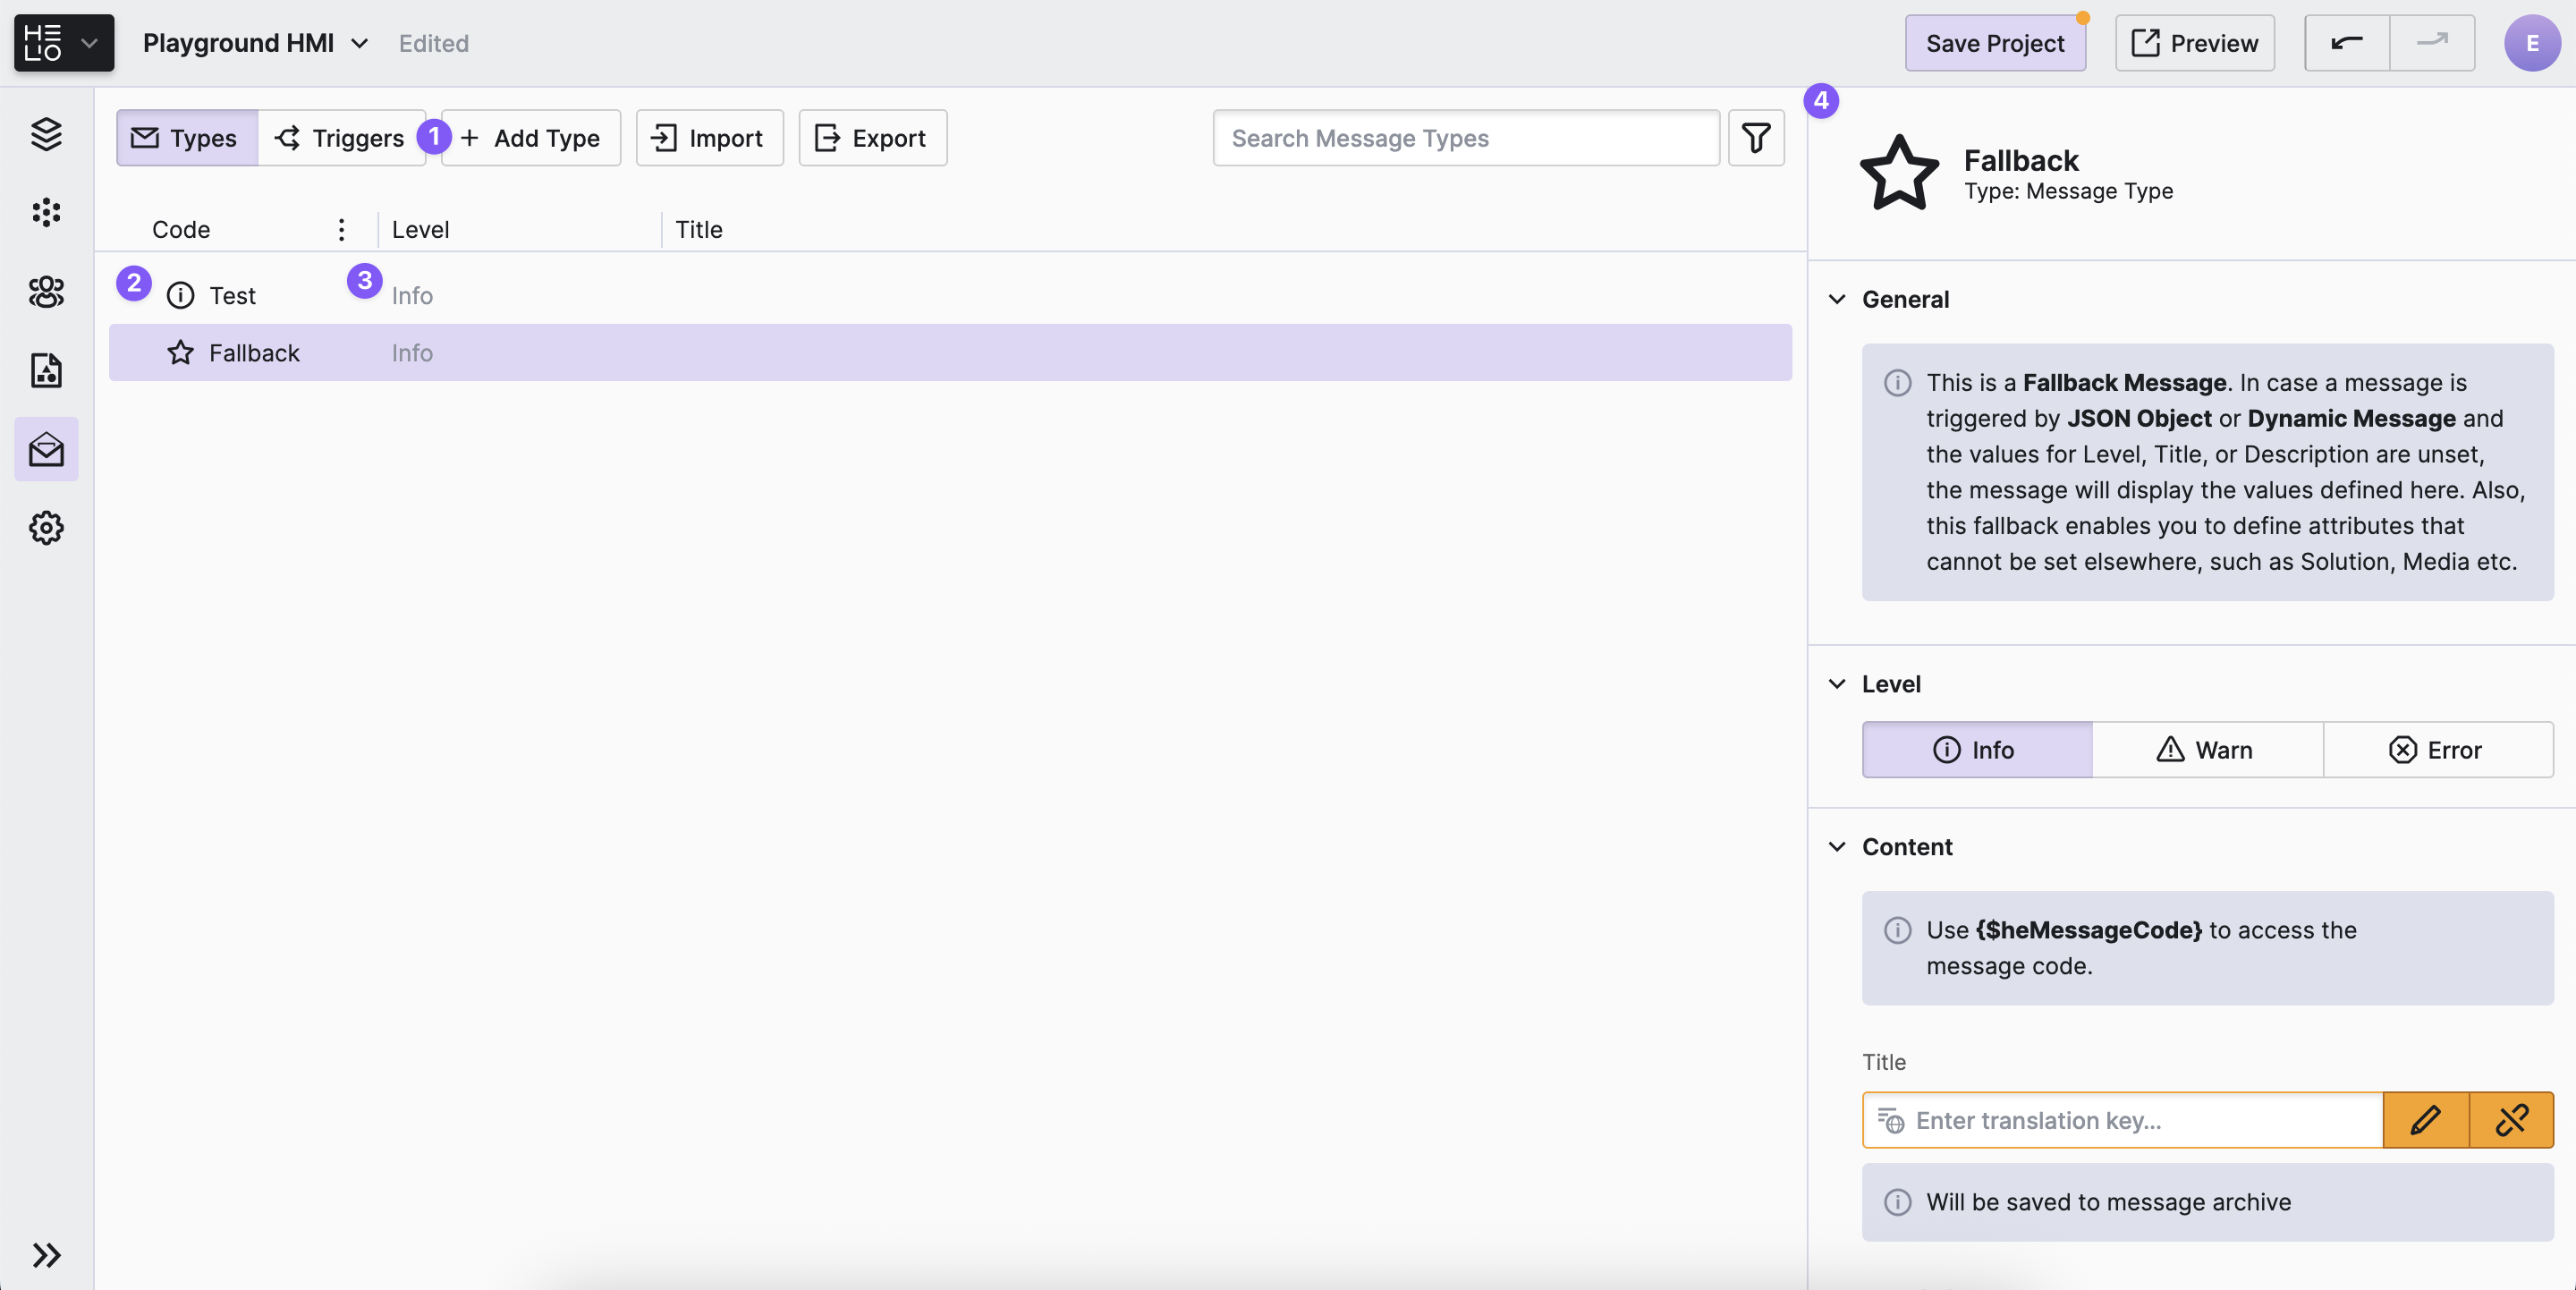This screenshot has height=1290, width=2576.
Task: Click the filter funnel icon
Action: click(1756, 138)
